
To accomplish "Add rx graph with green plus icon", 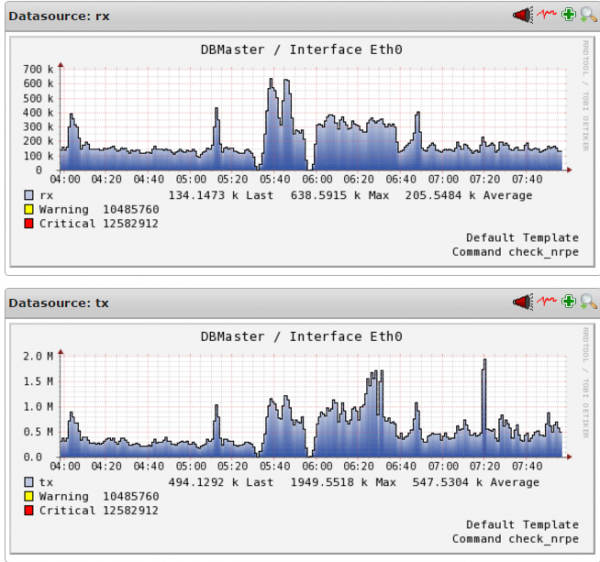I will point(568,15).
